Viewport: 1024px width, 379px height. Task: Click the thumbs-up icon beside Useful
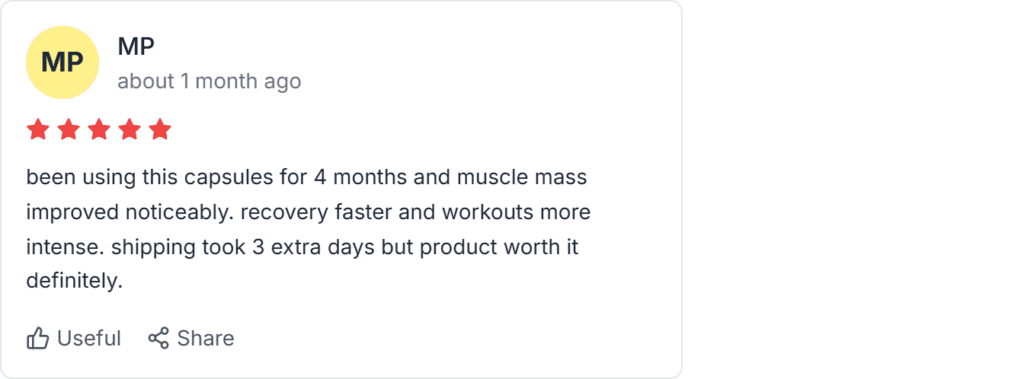click(x=38, y=338)
